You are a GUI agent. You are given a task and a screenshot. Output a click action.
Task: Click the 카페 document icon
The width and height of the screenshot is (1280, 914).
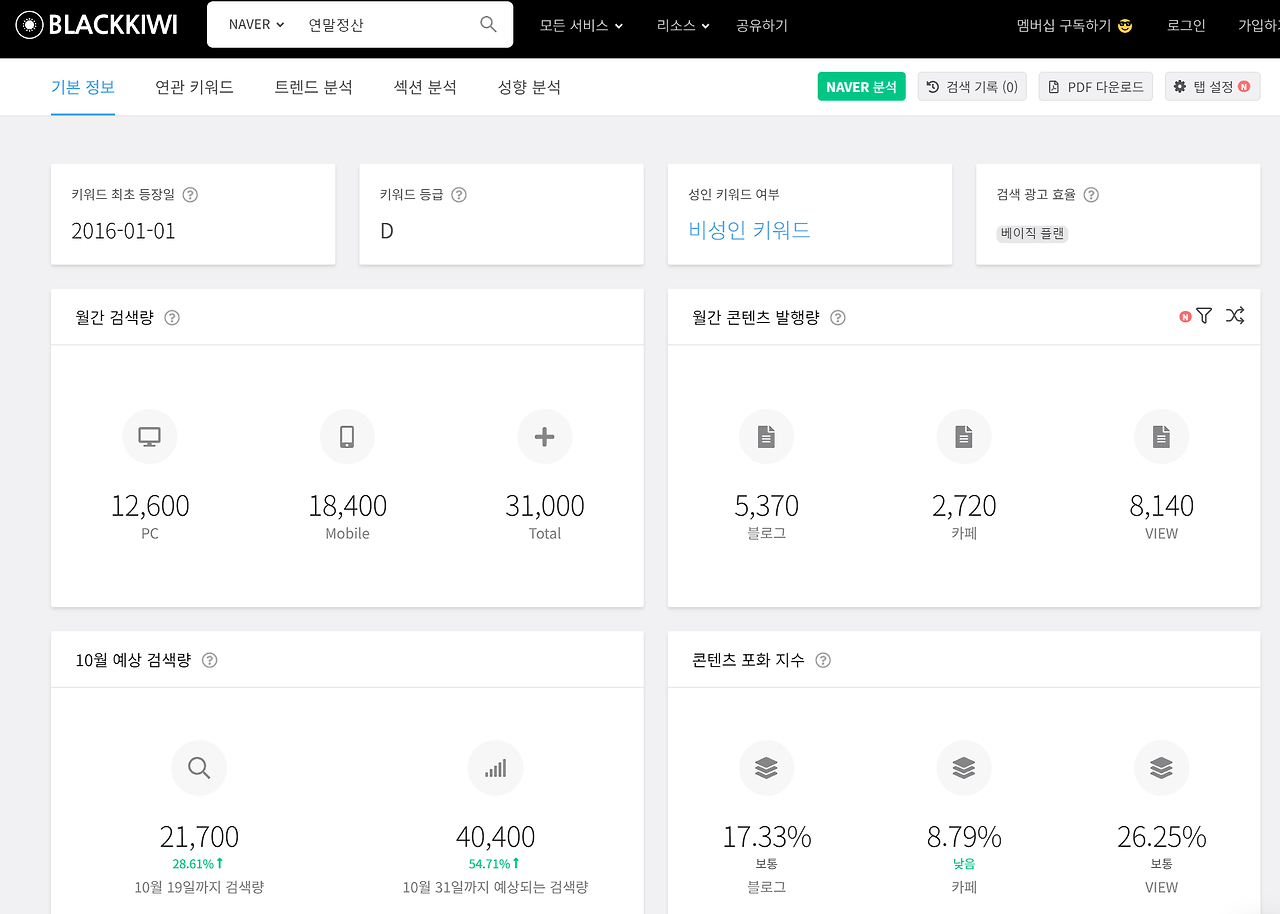[964, 436]
